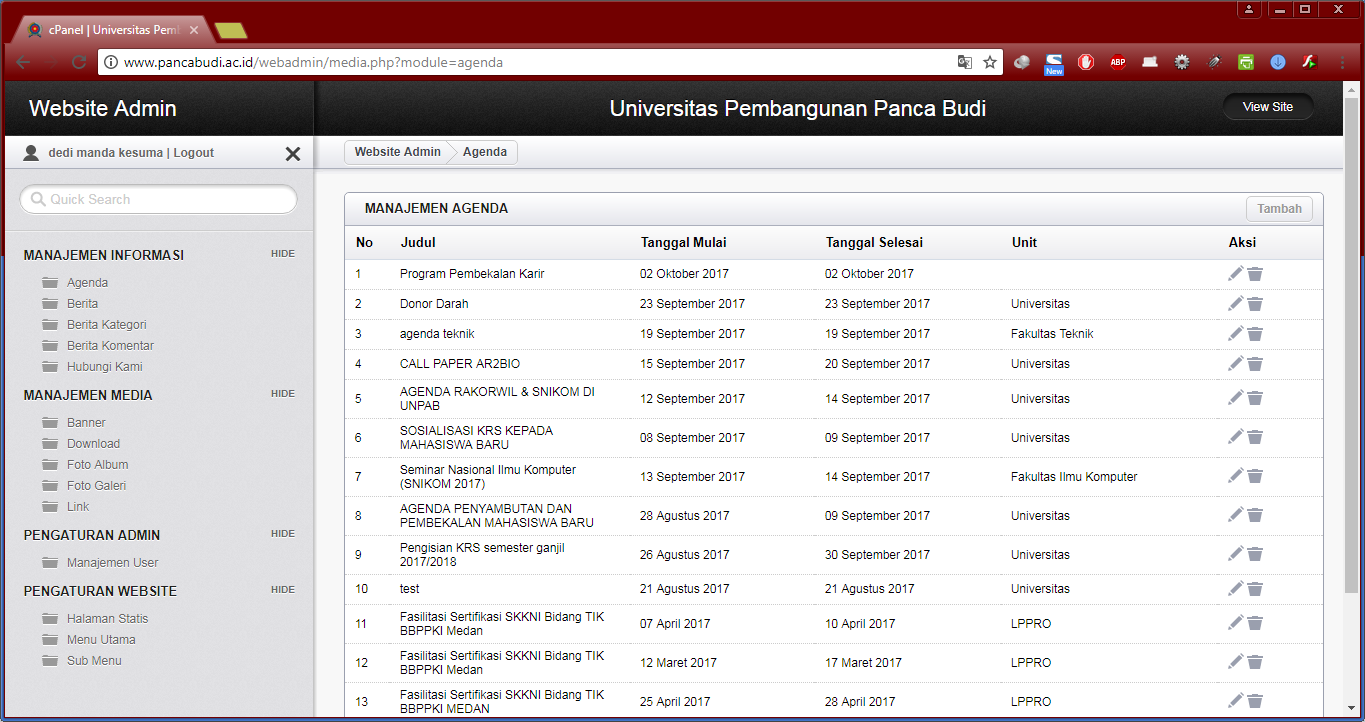Edit the CALL PAPER AR2BIO agenda entry
This screenshot has width=1365, height=722.
pyautogui.click(x=1236, y=363)
